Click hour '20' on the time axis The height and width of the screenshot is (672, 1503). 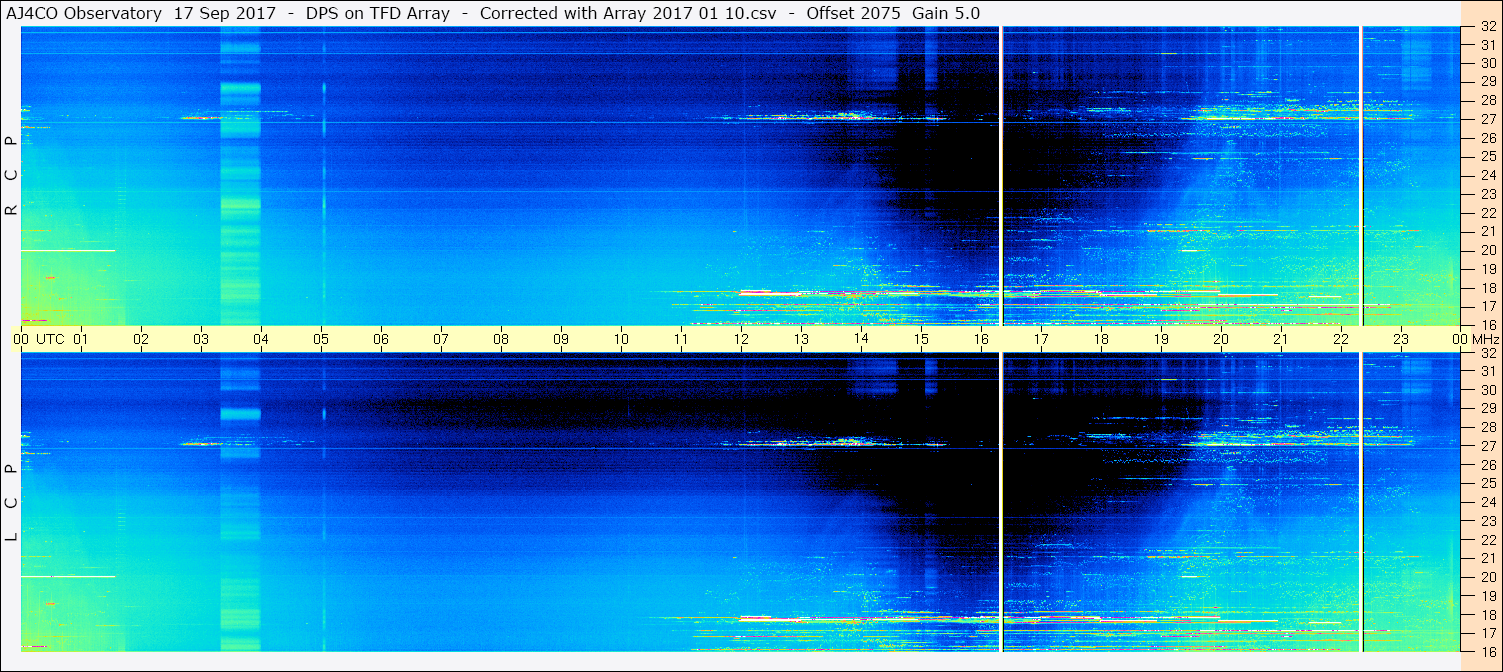[x=1221, y=339]
